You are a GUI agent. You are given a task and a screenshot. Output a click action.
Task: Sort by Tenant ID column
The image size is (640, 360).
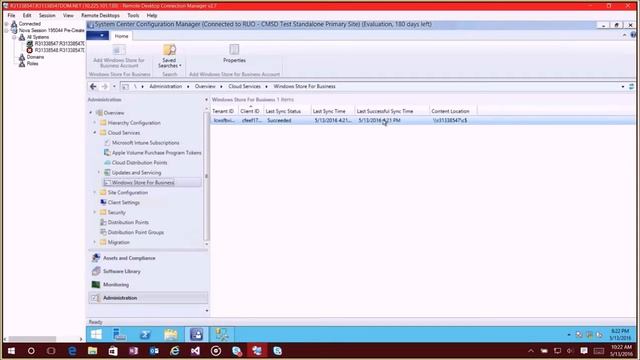tap(224, 111)
